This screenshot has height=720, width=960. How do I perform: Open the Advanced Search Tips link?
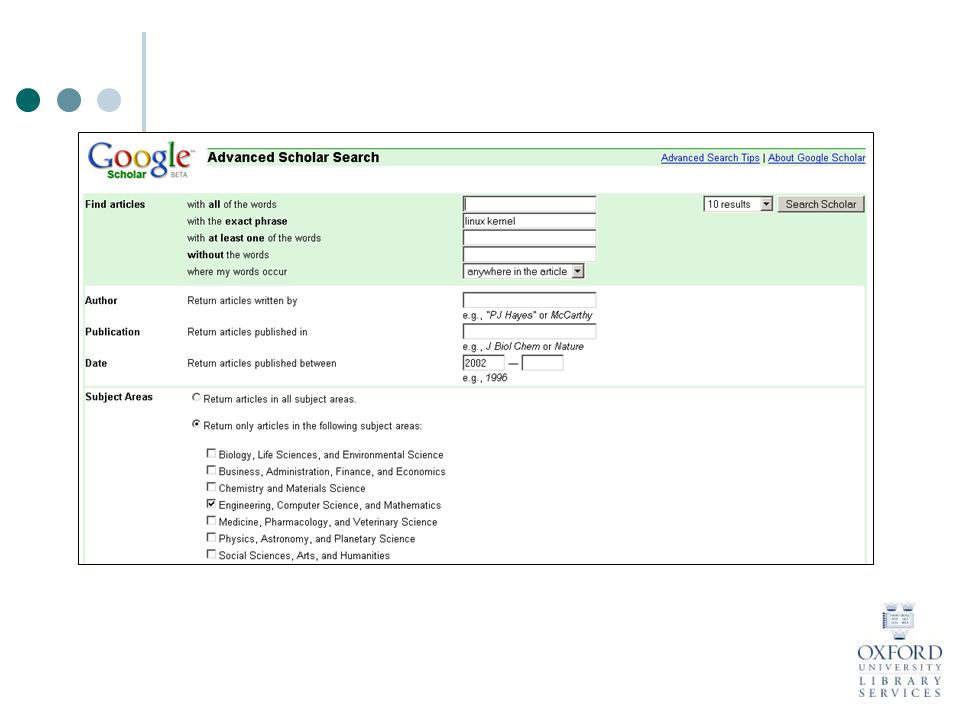(710, 158)
